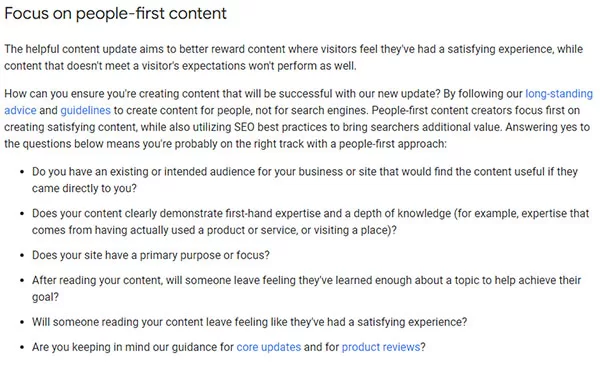
Task: Click the bullet dot before 'Does your content'
Action: [x=22, y=214]
